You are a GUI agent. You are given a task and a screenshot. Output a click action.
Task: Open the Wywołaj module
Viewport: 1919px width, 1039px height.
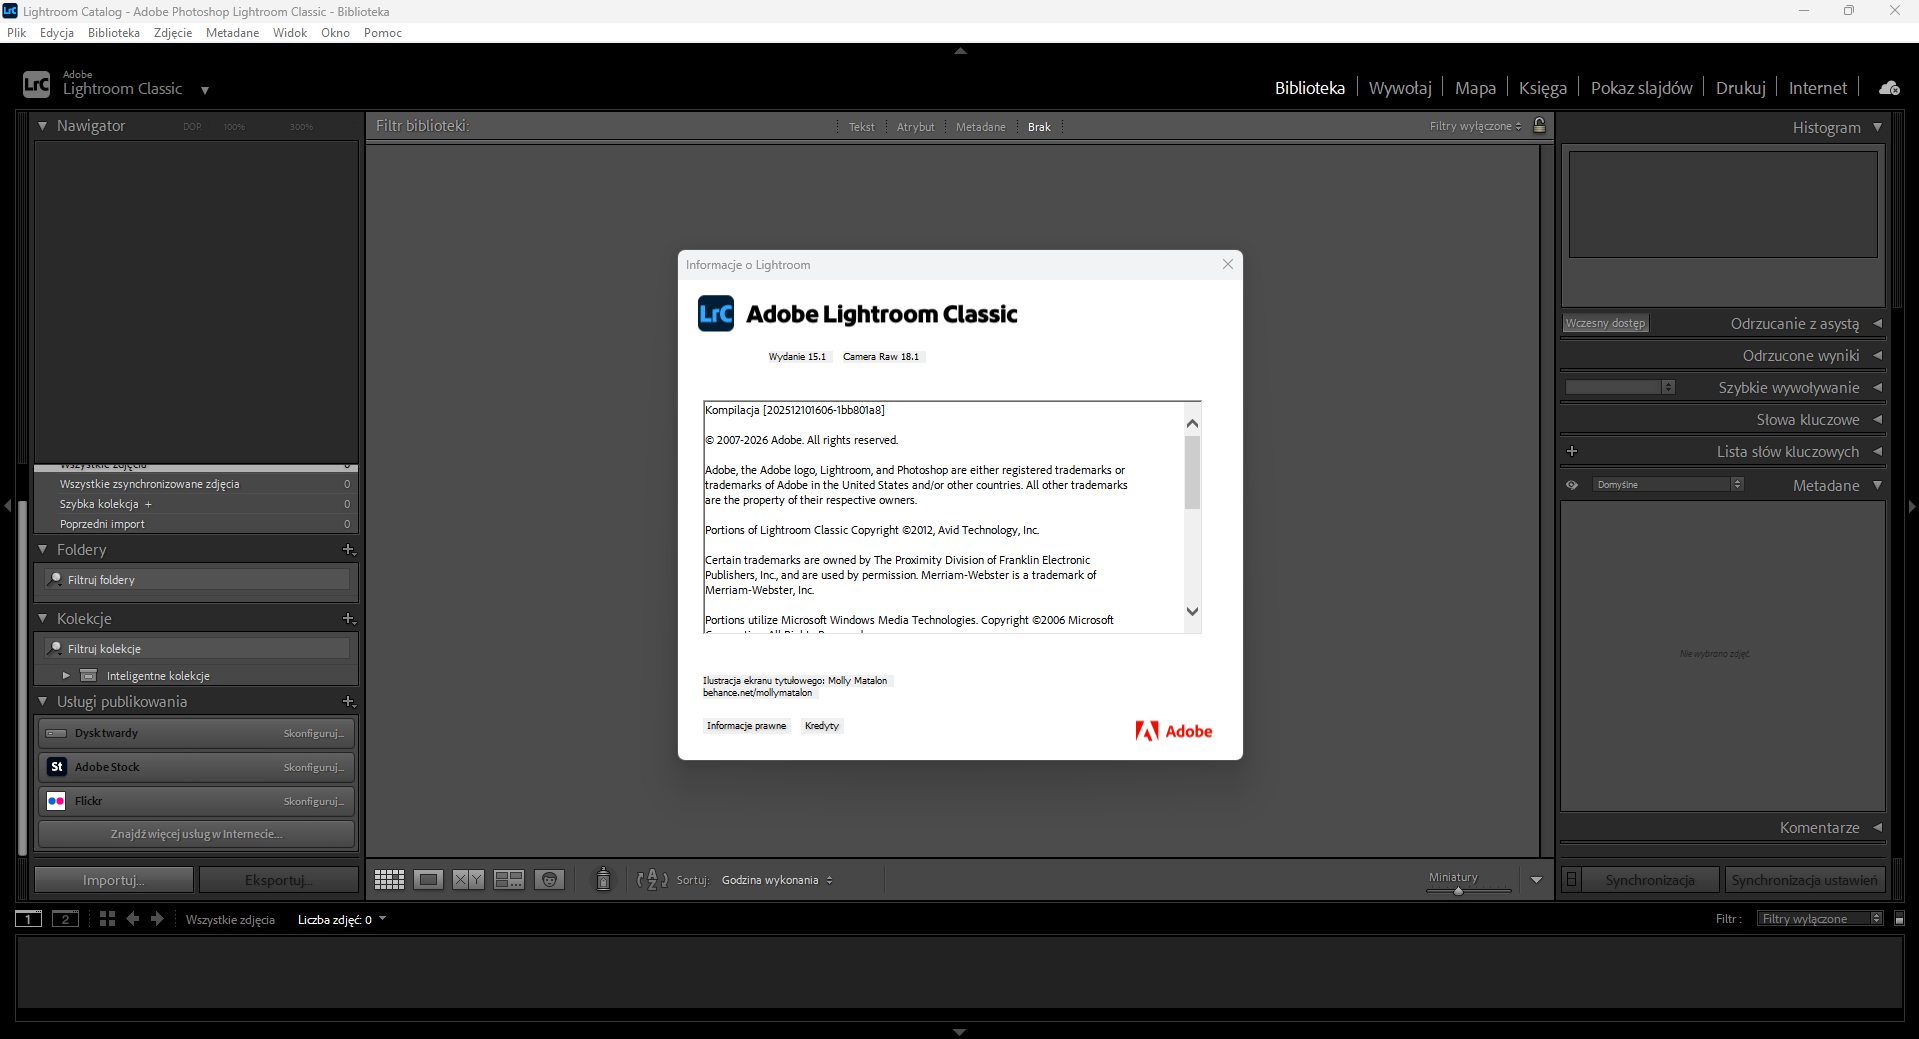click(x=1399, y=88)
